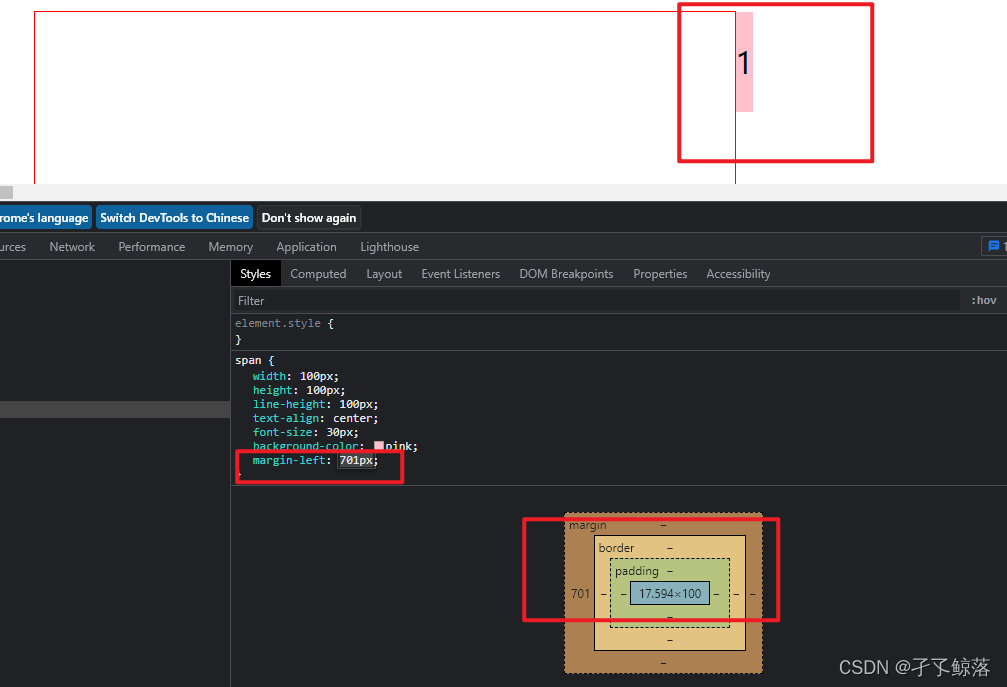Click the padding label in box model

click(x=636, y=571)
